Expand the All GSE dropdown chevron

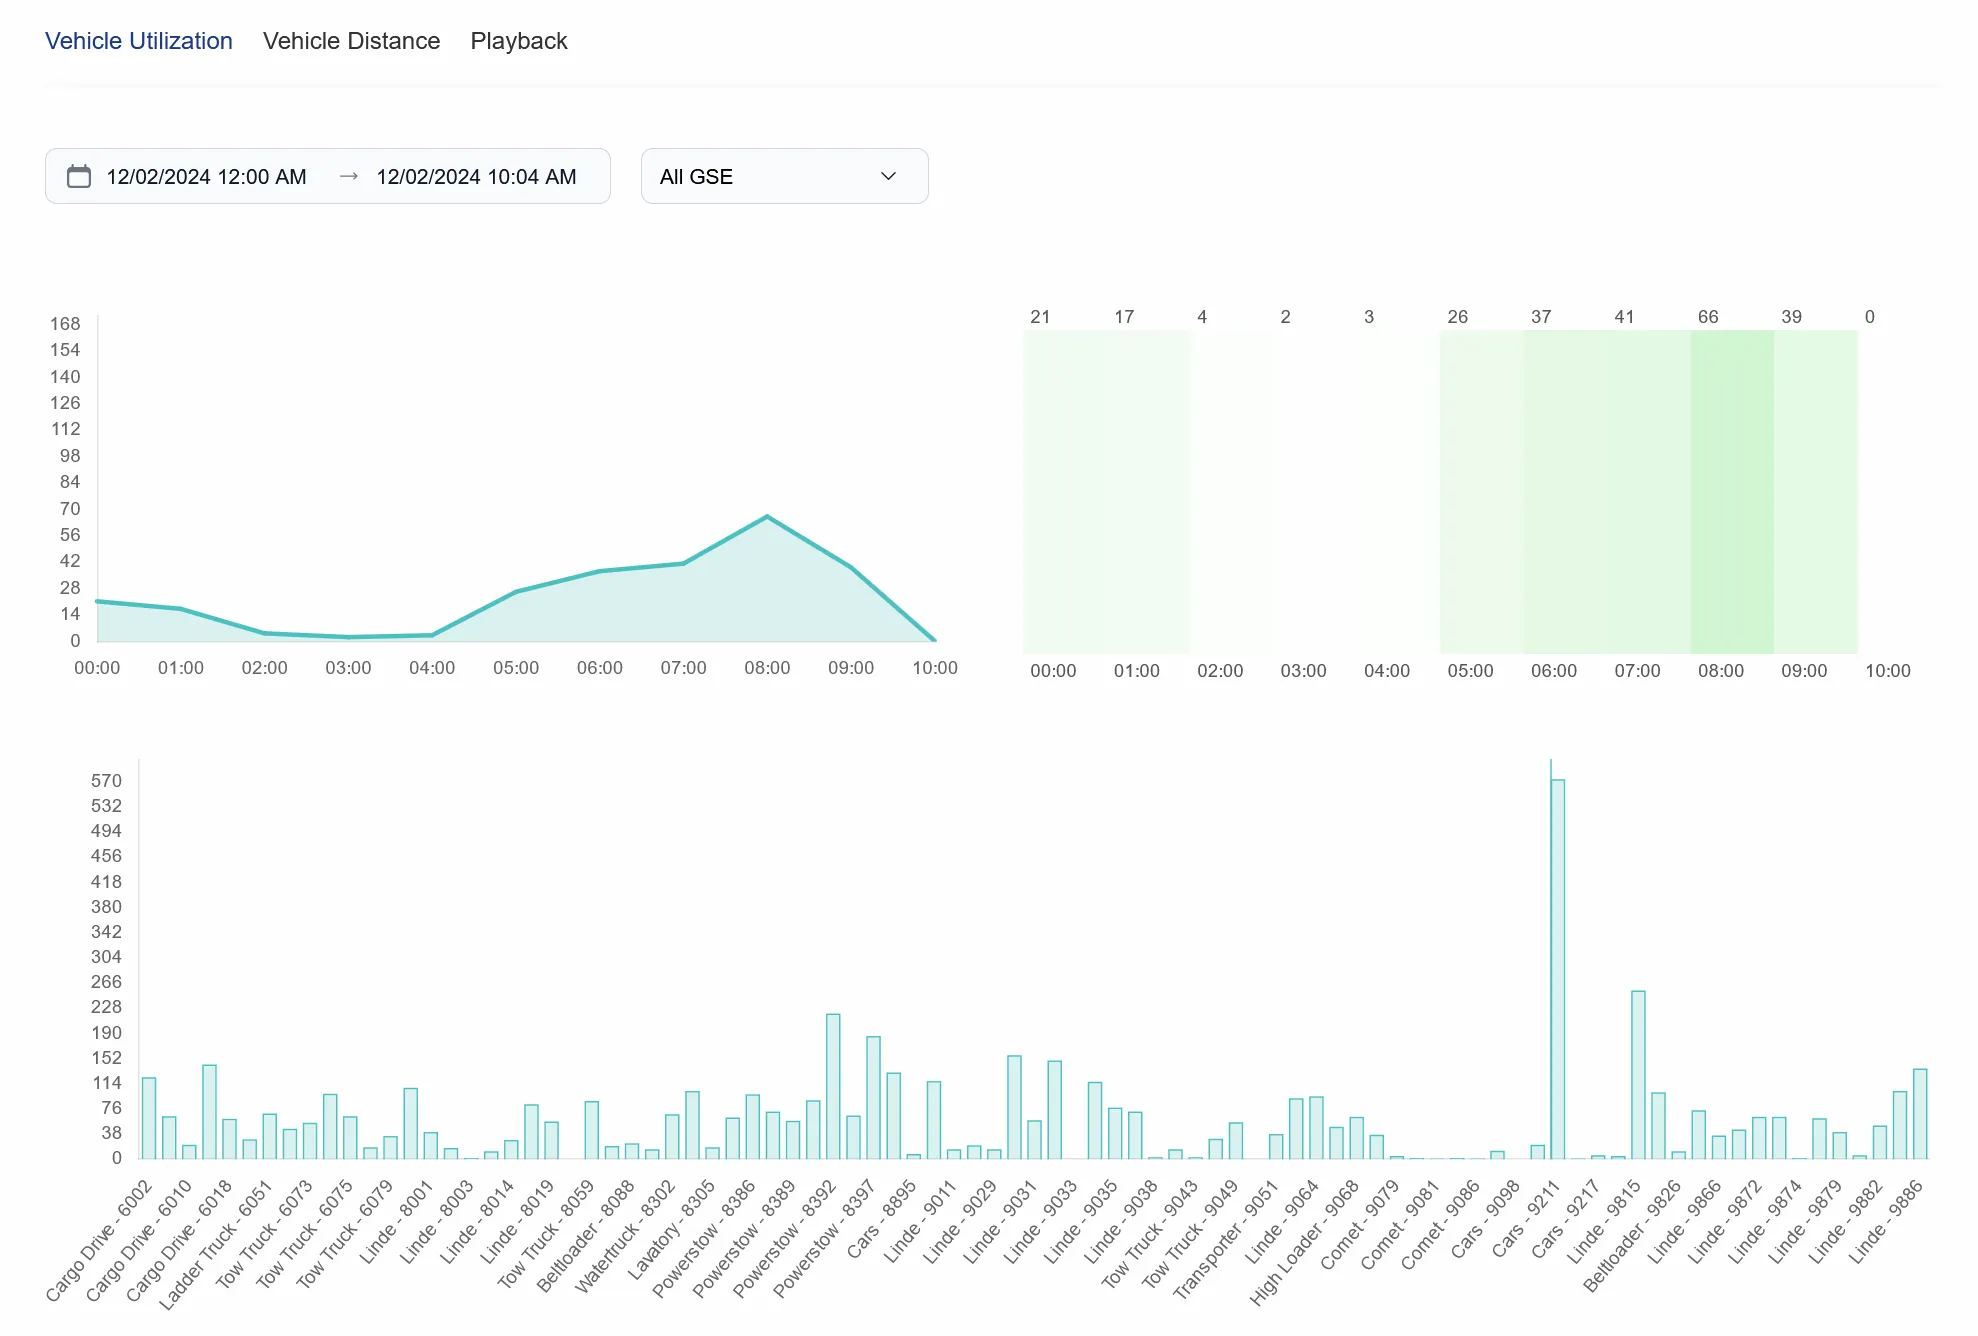(x=887, y=177)
